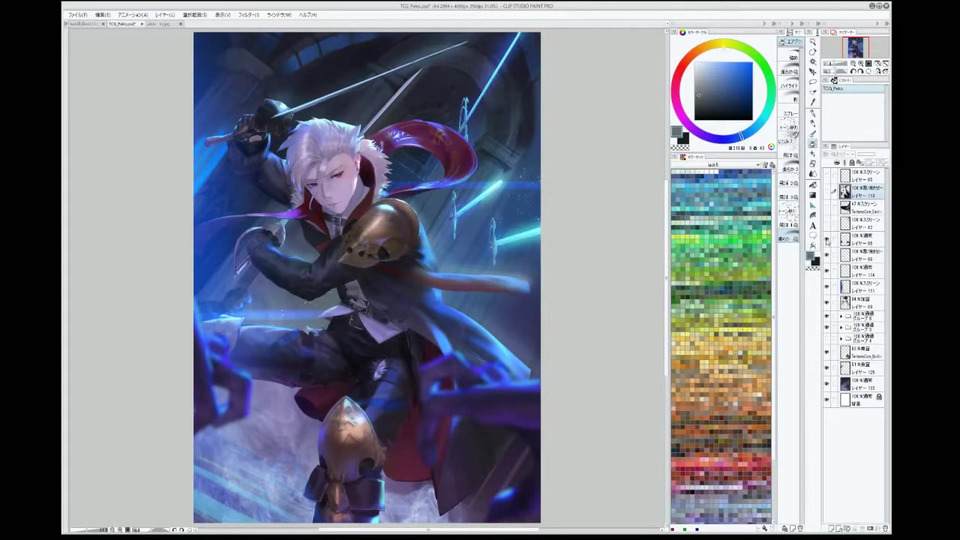Screen dimensions: 960x540
Task: Open the color set name dropdown
Action: click(x=716, y=165)
